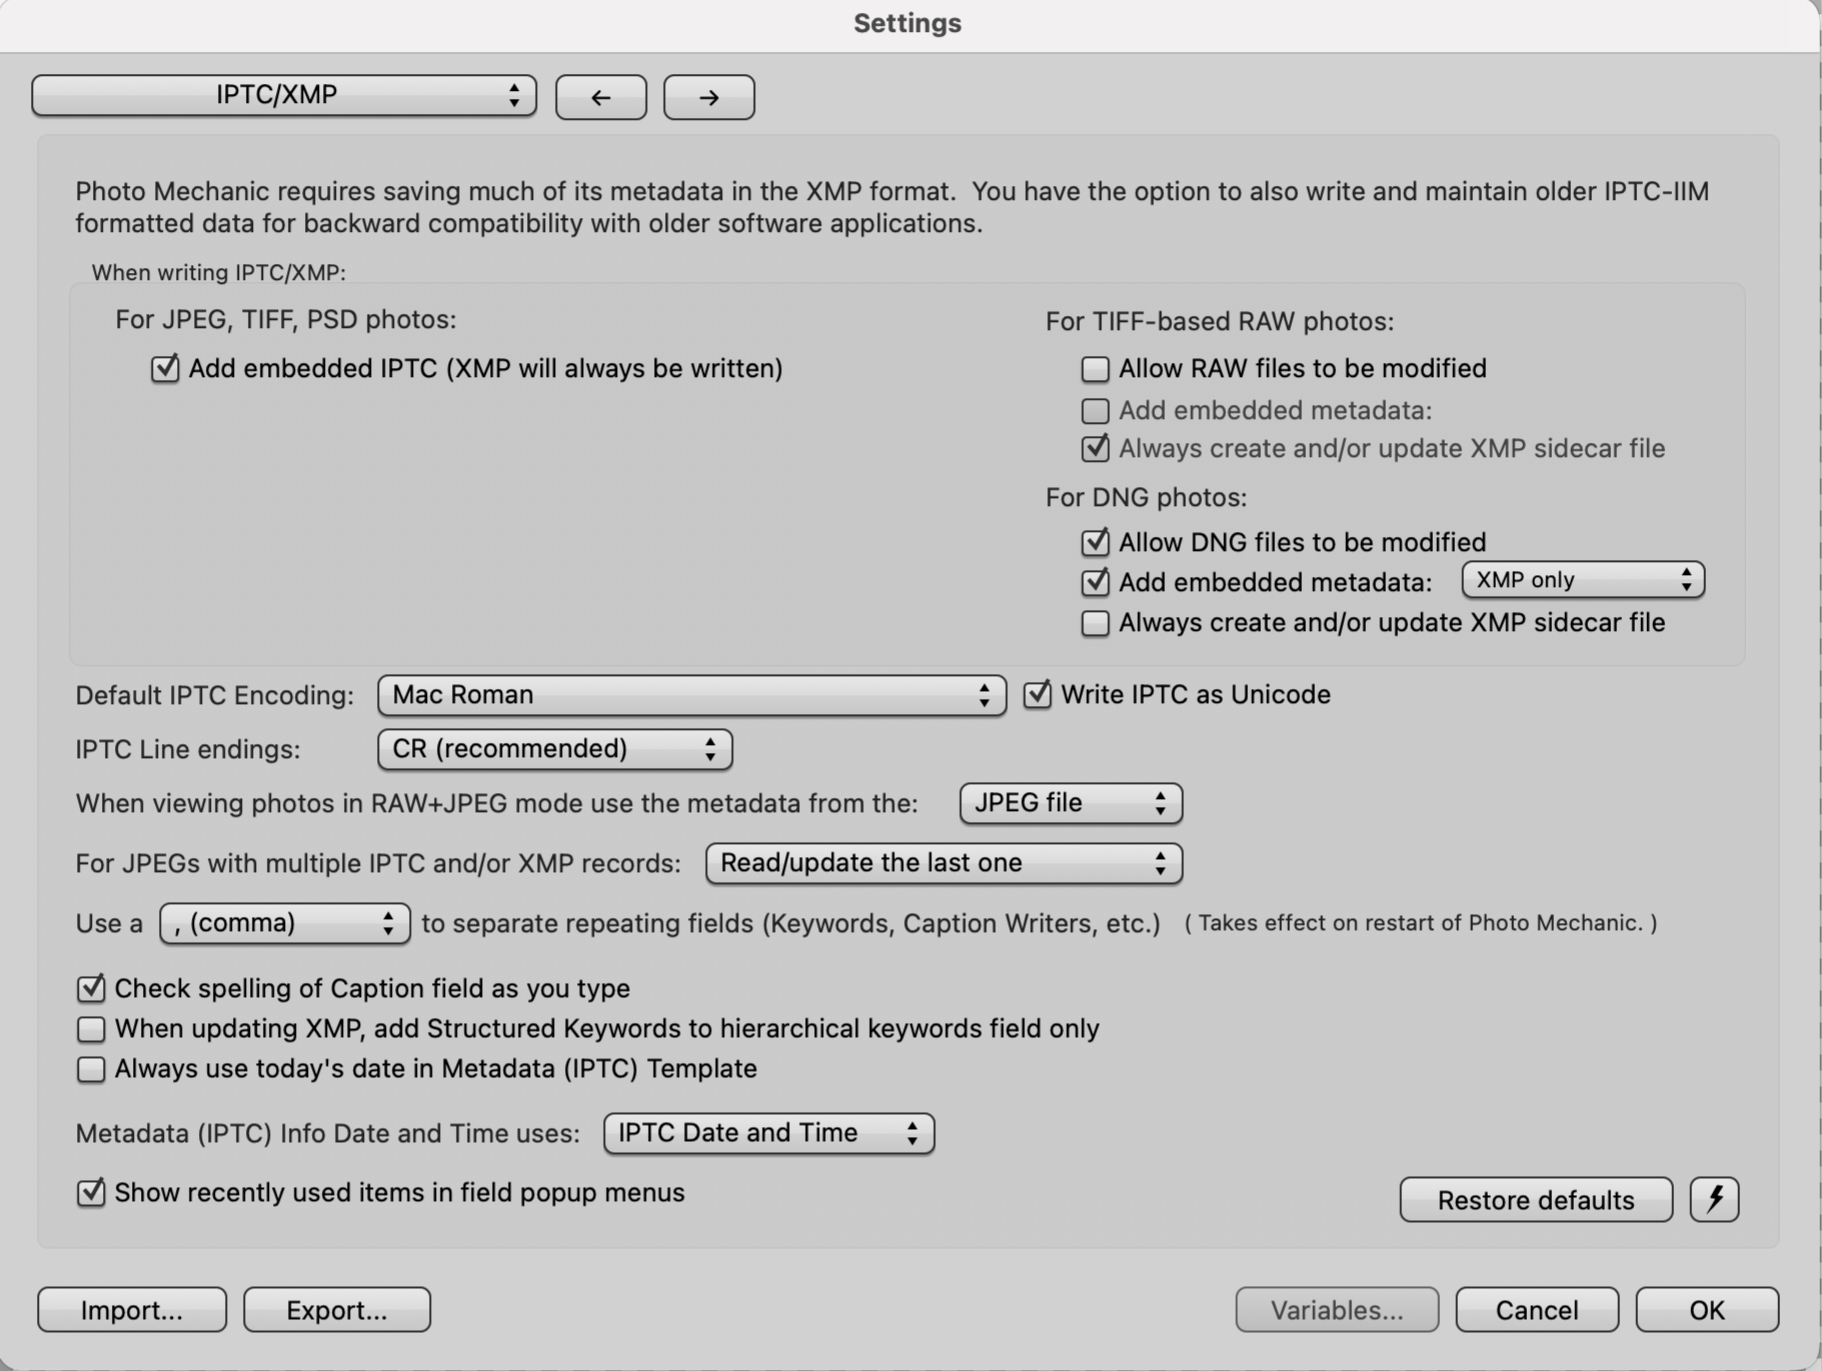Click the Cancel button
1822x1371 pixels.
[1537, 1310]
